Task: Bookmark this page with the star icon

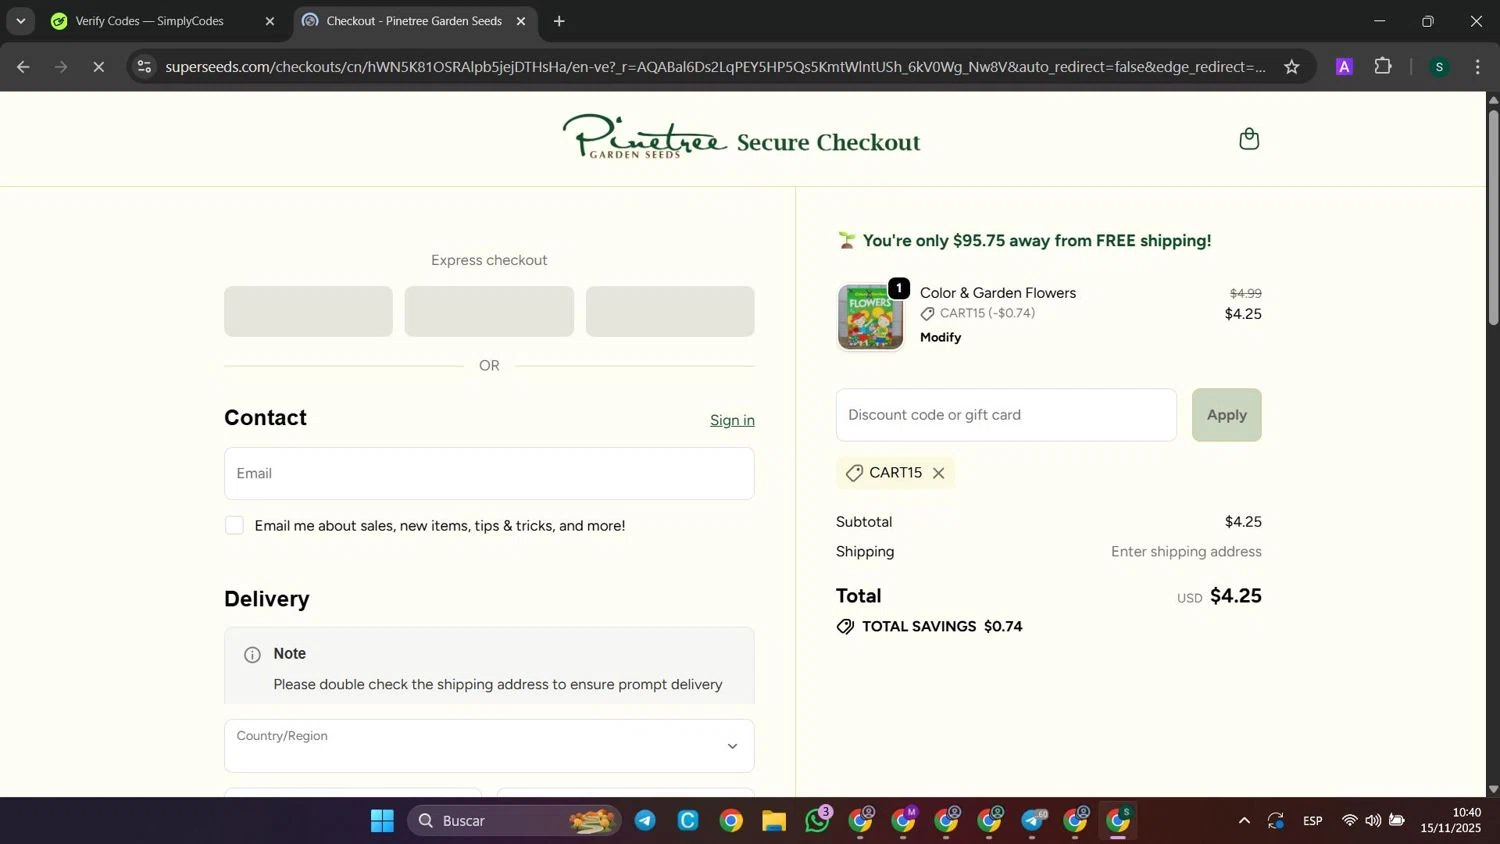Action: pyautogui.click(x=1291, y=67)
